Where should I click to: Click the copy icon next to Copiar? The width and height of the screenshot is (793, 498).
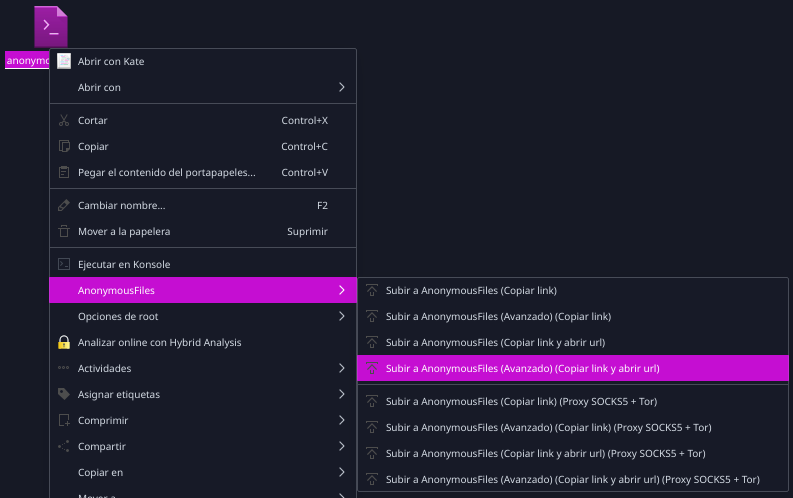[x=64, y=146]
